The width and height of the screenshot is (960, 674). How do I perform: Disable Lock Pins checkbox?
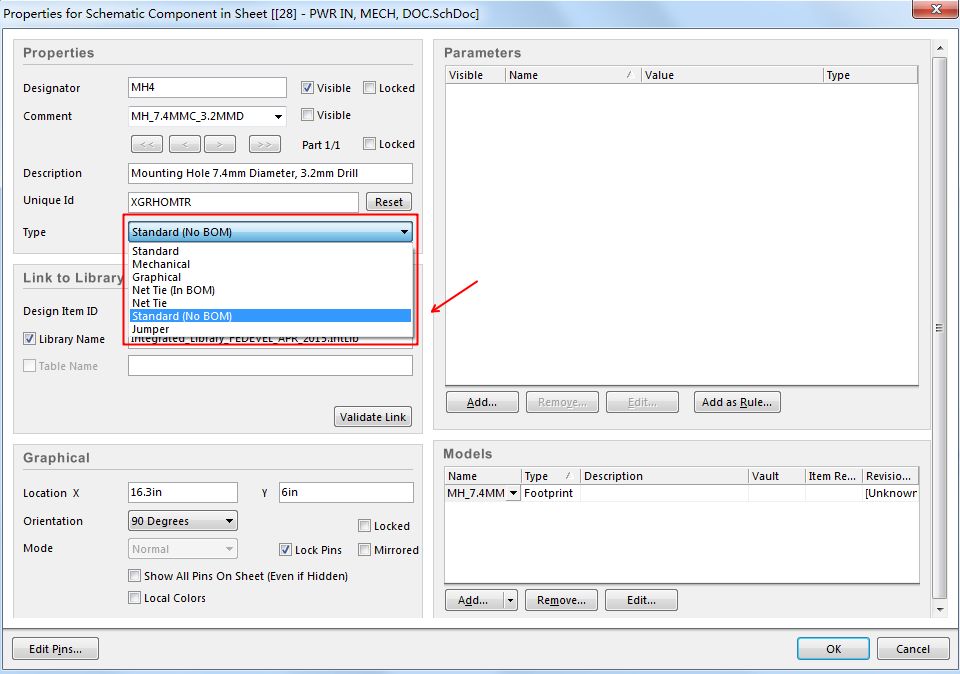[x=285, y=549]
